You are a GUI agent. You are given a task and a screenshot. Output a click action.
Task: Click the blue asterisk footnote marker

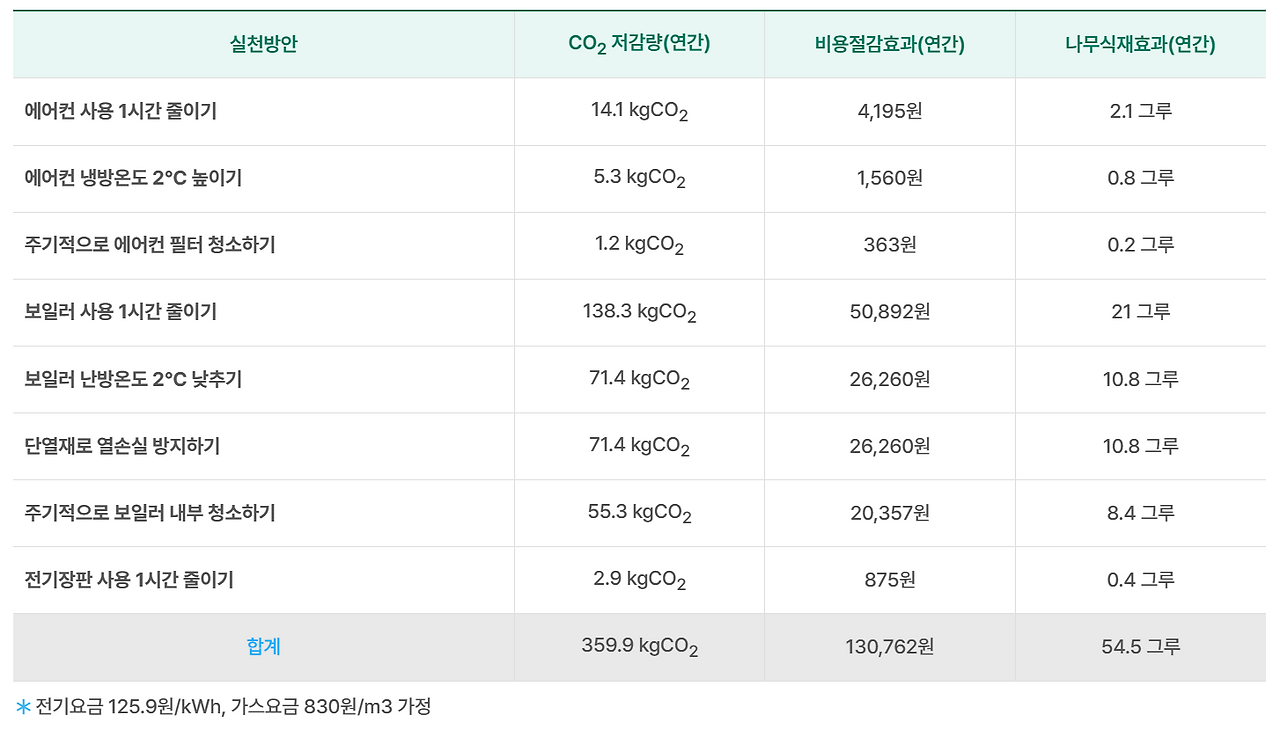tap(23, 707)
